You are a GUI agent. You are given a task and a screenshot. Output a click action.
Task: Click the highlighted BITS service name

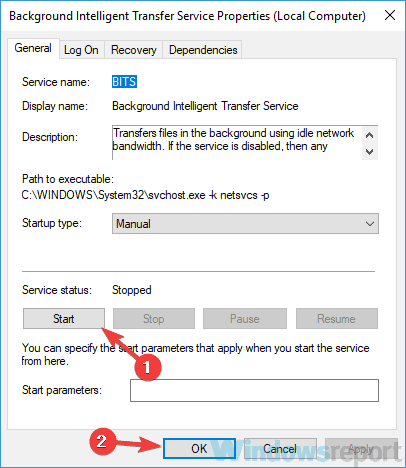(124, 82)
